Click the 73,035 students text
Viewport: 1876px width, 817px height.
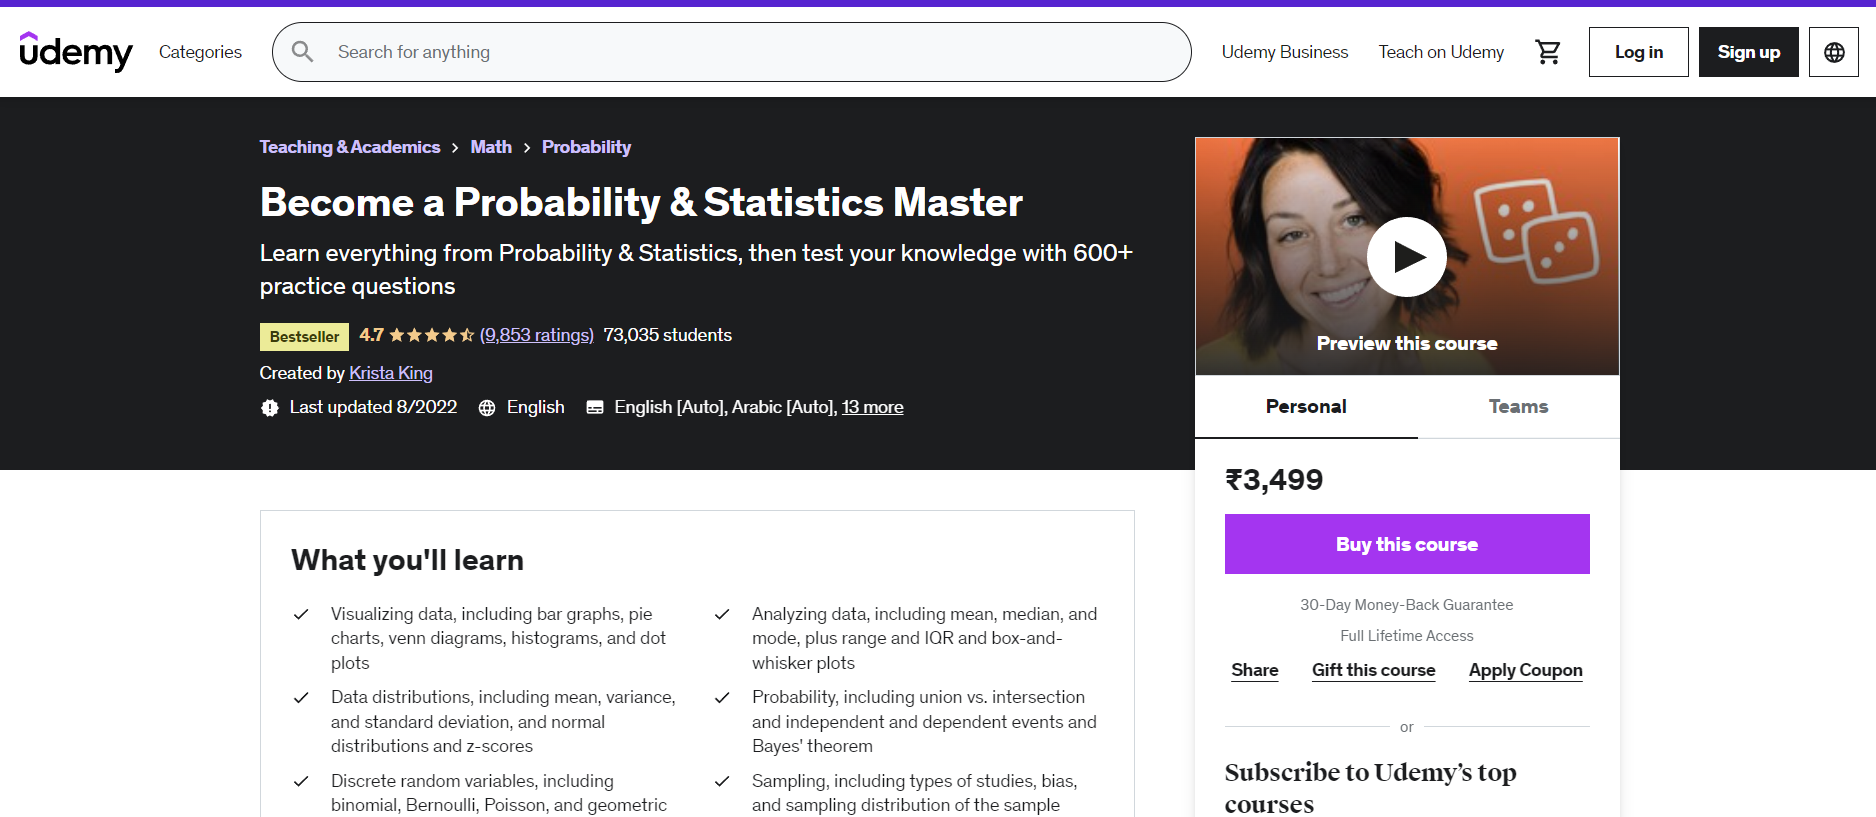(x=667, y=335)
